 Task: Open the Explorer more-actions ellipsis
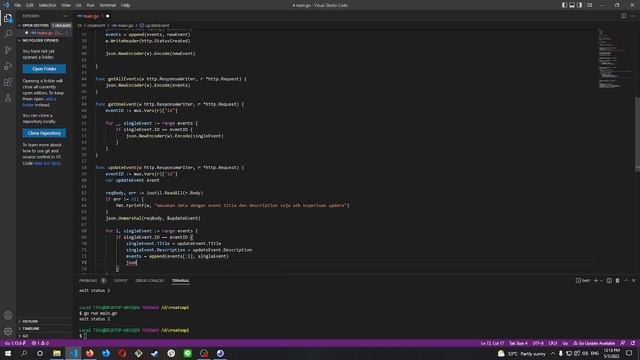tap(65, 16)
